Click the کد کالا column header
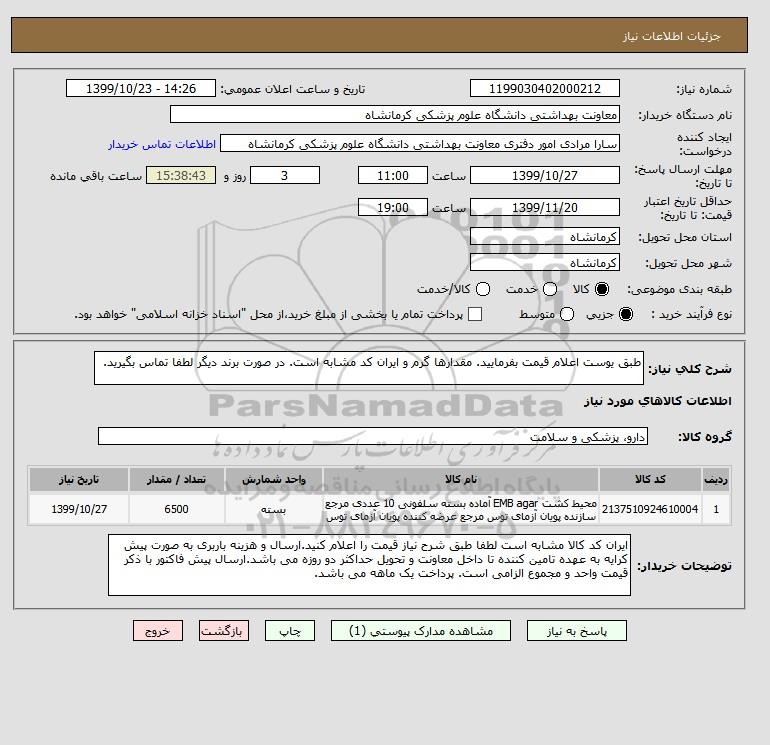 pos(650,479)
